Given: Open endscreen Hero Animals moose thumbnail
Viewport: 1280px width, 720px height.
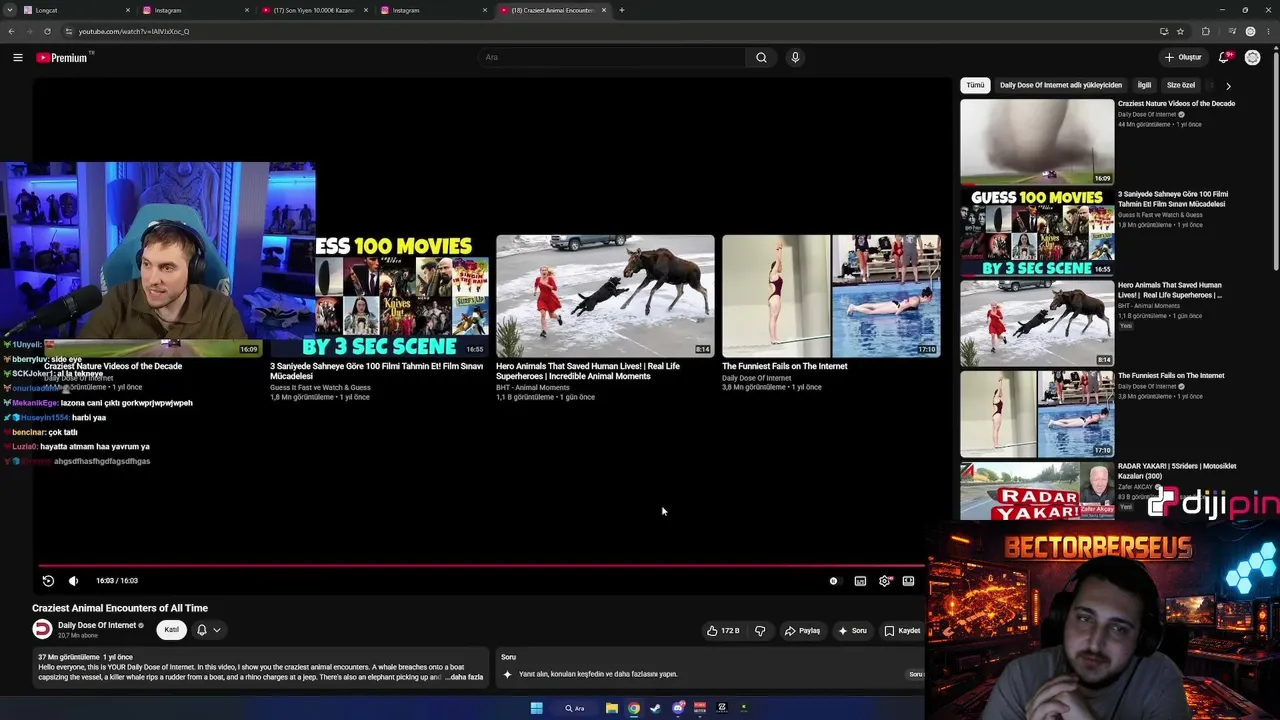Looking at the screenshot, I should coord(605,296).
